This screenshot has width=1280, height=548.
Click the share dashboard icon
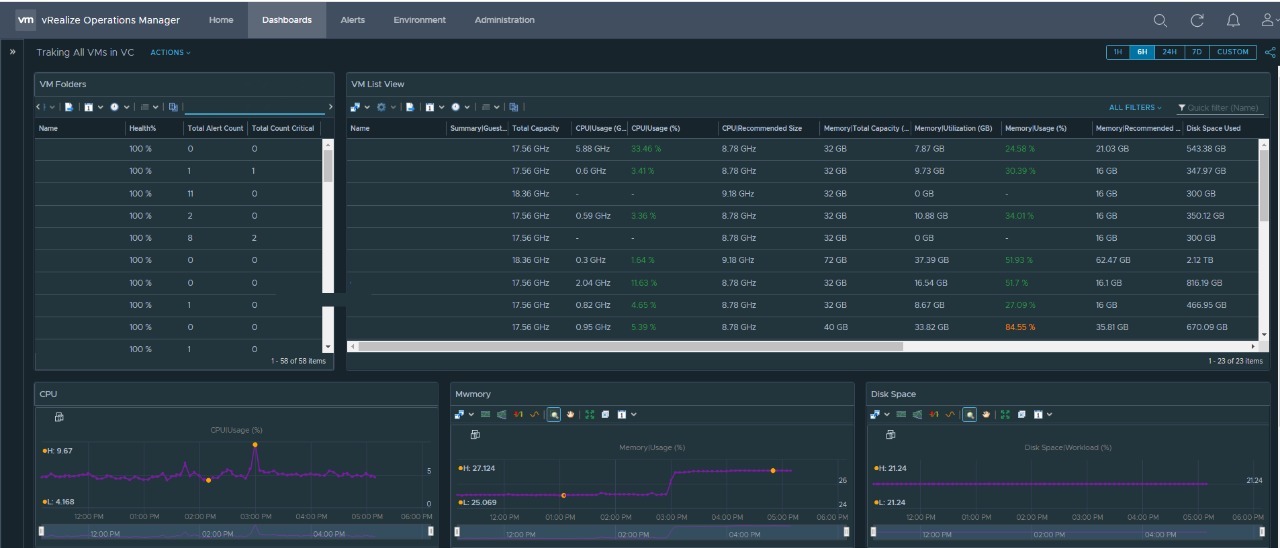(1270, 53)
